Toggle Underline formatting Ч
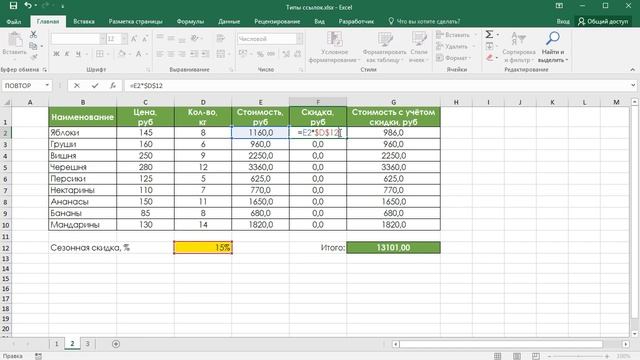Image resolution: width=640 pixels, height=360 pixels. 78,54
